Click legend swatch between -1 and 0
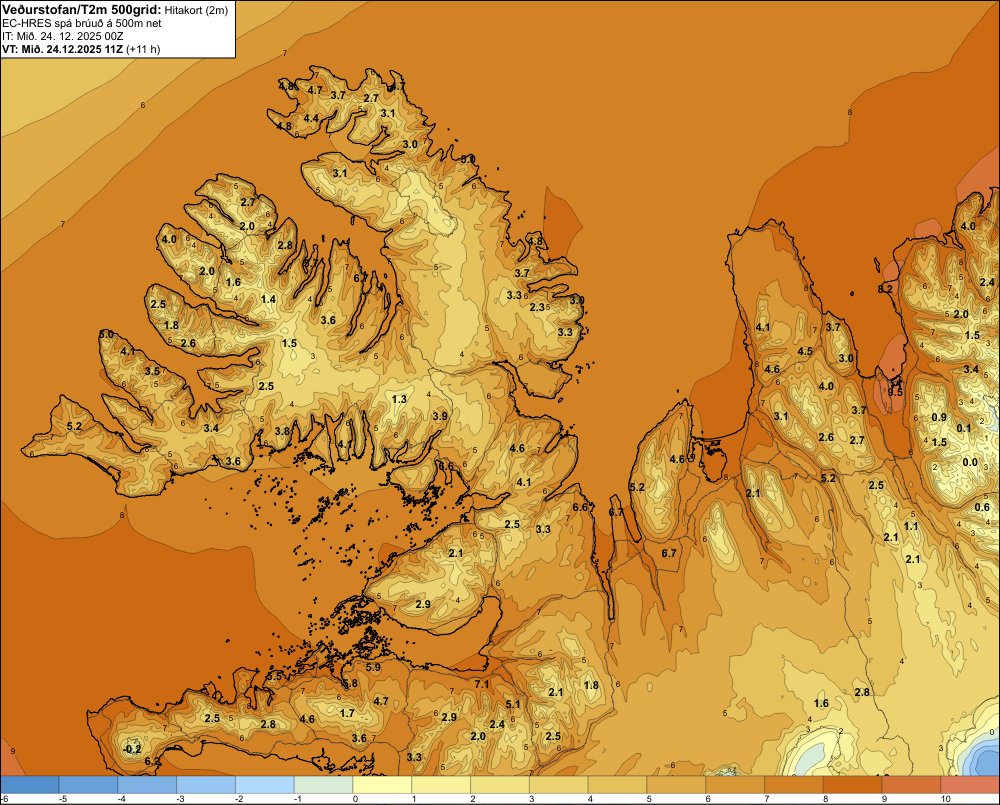 (323, 785)
